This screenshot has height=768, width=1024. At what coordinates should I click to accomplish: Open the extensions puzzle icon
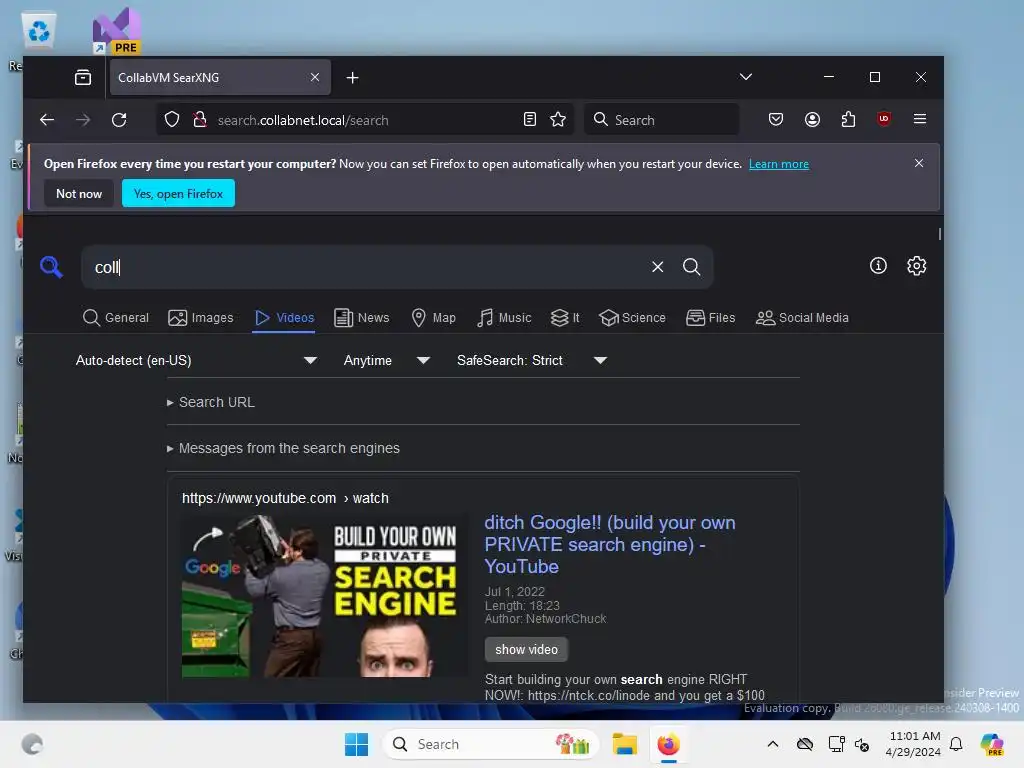tap(848, 120)
